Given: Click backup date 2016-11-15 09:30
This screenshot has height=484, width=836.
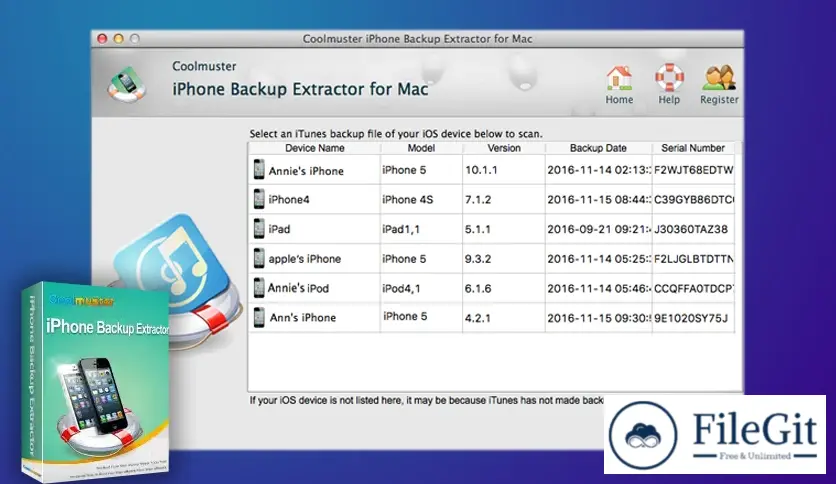Looking at the screenshot, I should tap(599, 318).
